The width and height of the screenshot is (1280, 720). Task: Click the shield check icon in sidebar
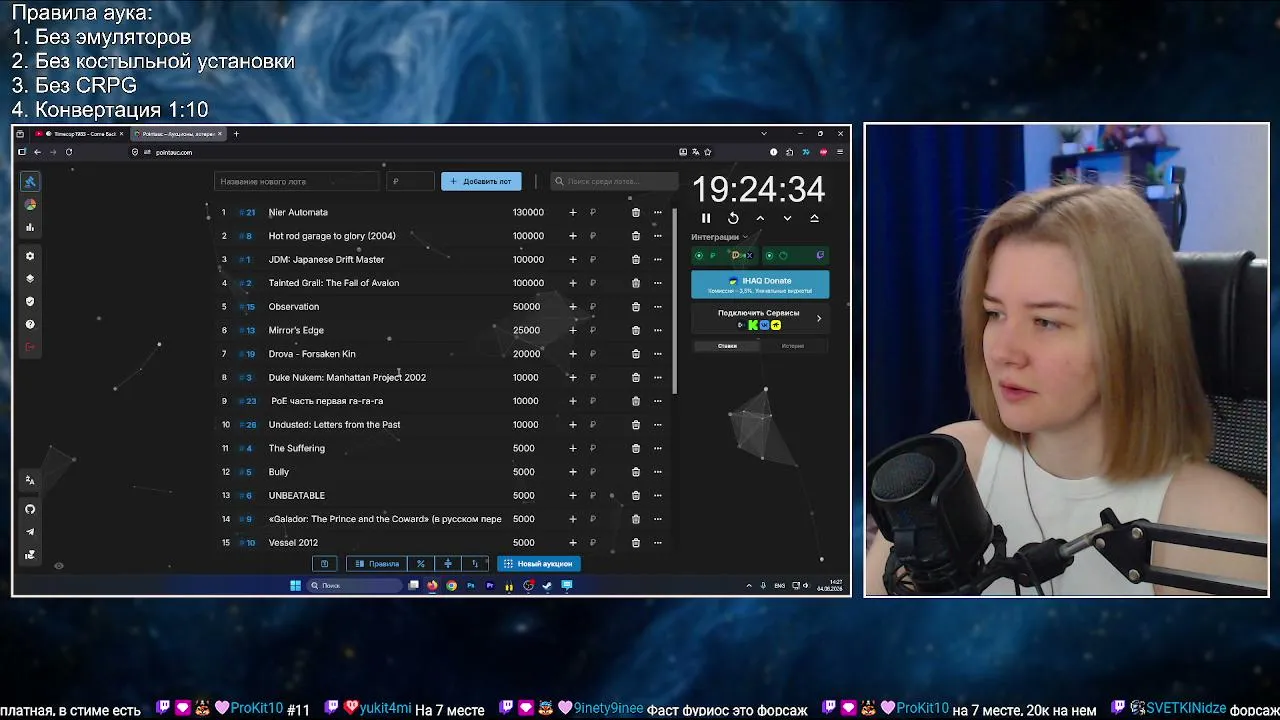click(30, 301)
